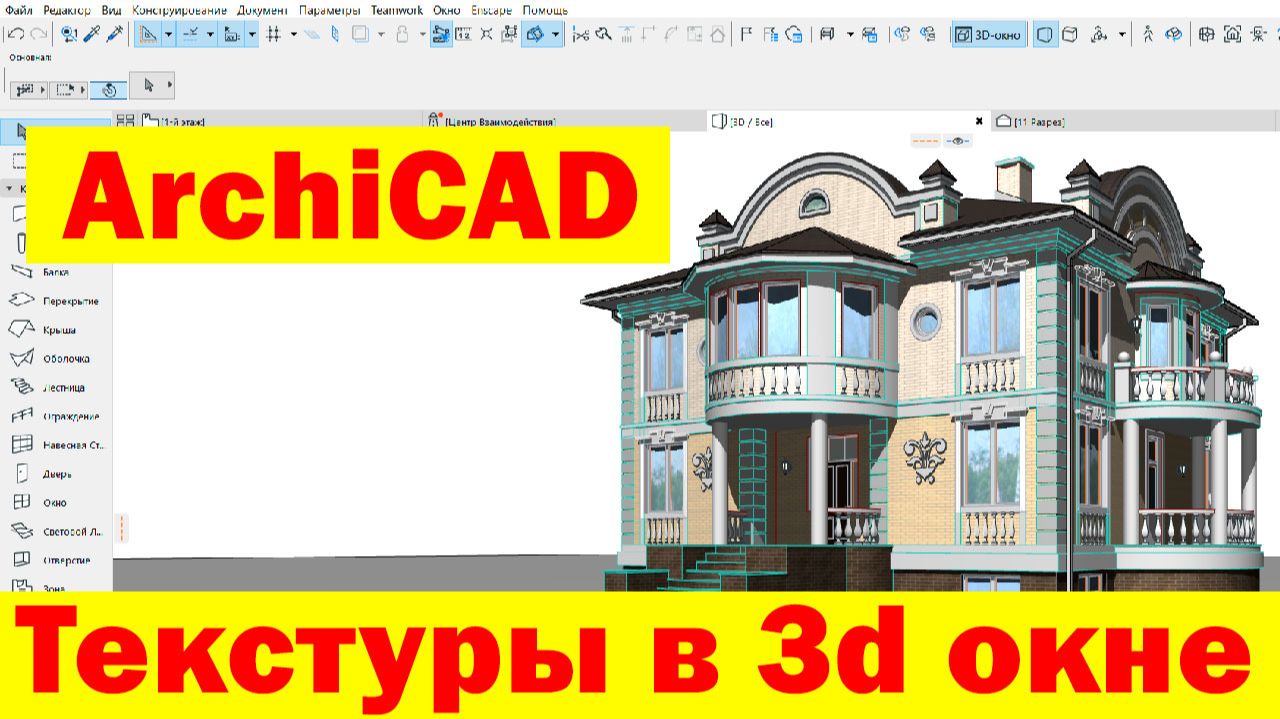Close the 3D / Все tab
This screenshot has height=719, width=1280.
[x=979, y=121]
